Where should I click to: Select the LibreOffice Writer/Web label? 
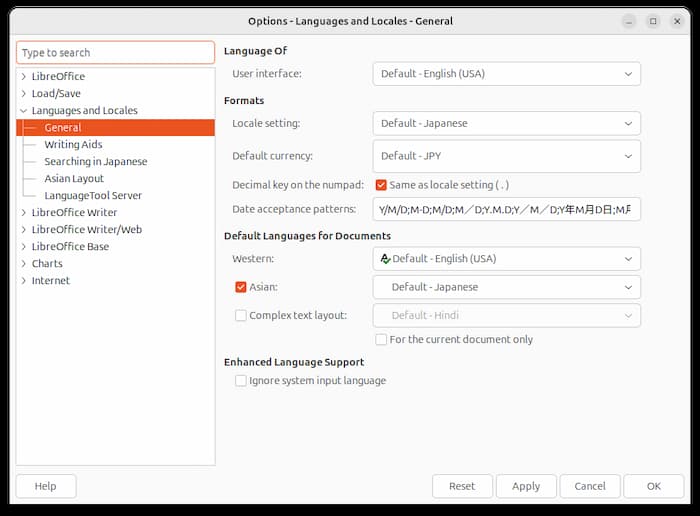(87, 229)
